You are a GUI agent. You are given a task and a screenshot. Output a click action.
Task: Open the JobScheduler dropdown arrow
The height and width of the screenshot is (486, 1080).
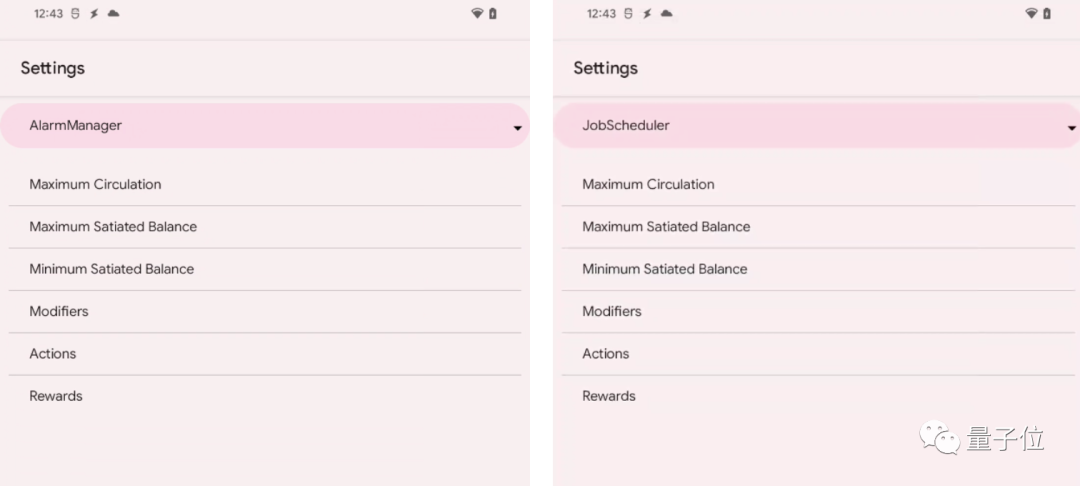pyautogui.click(x=1072, y=128)
